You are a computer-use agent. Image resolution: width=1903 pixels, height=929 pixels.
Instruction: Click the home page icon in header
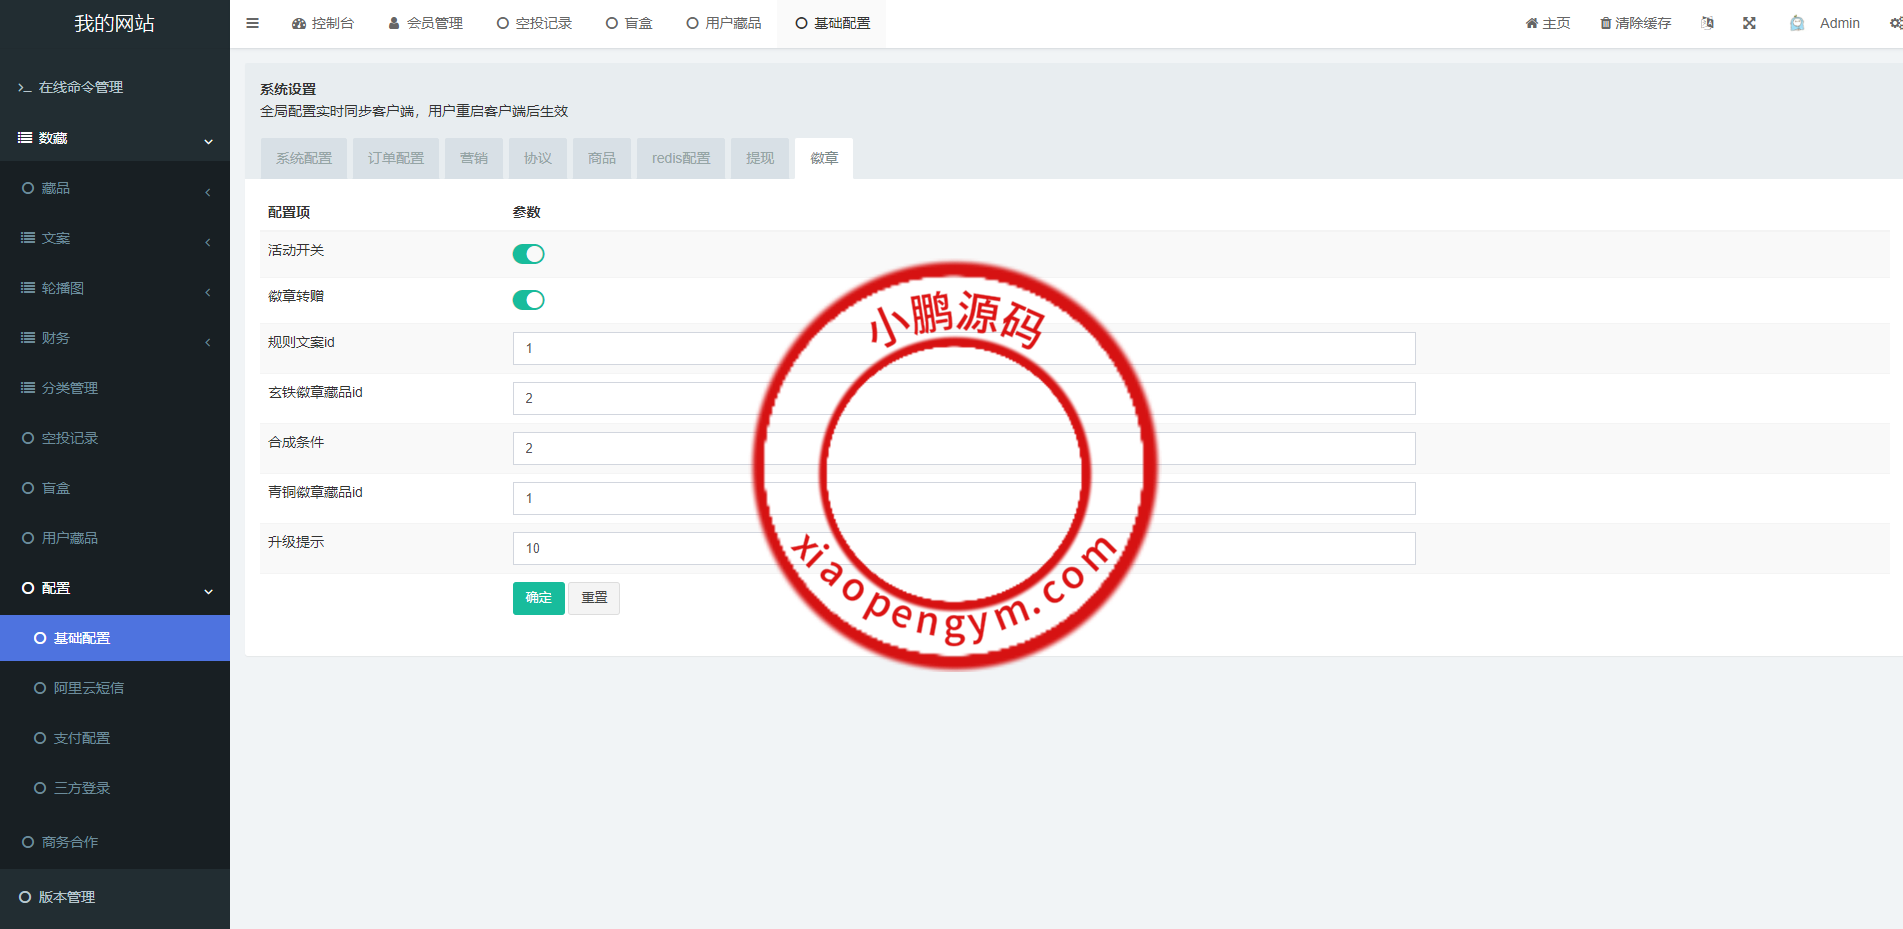click(1531, 23)
